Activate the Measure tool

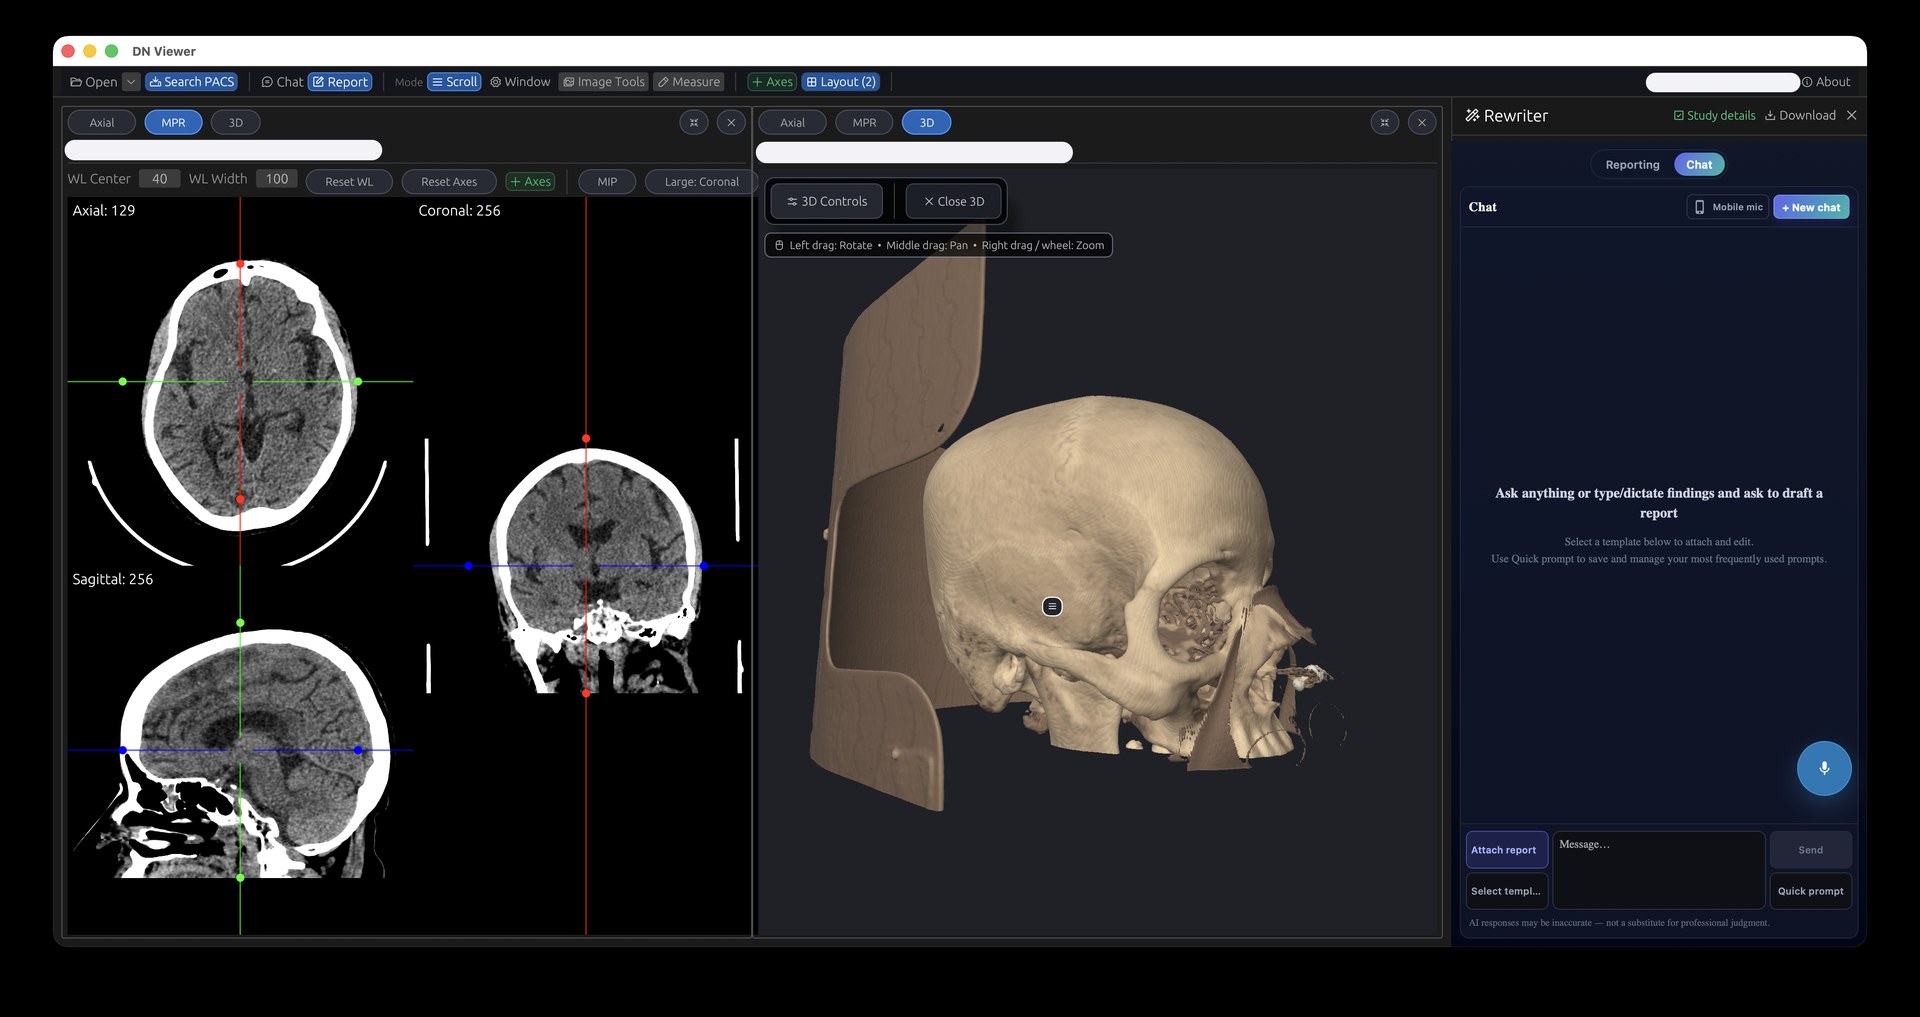[x=689, y=82]
